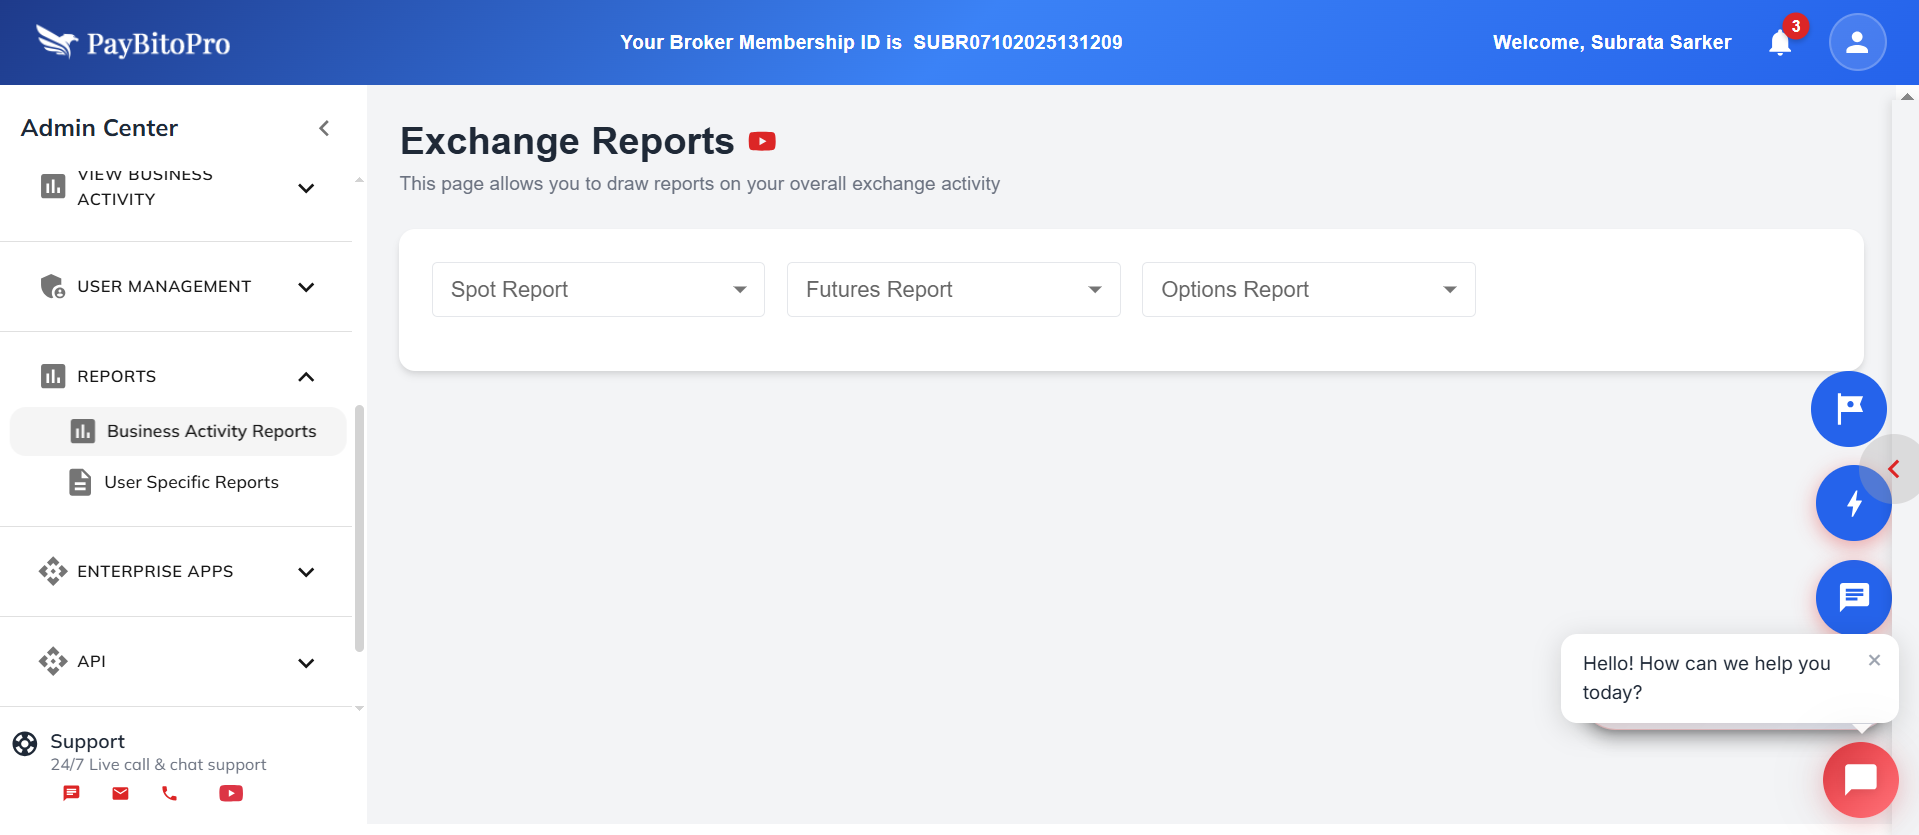The height and width of the screenshot is (835, 1919).
Task: Open the Futures Report dropdown
Action: pyautogui.click(x=953, y=290)
